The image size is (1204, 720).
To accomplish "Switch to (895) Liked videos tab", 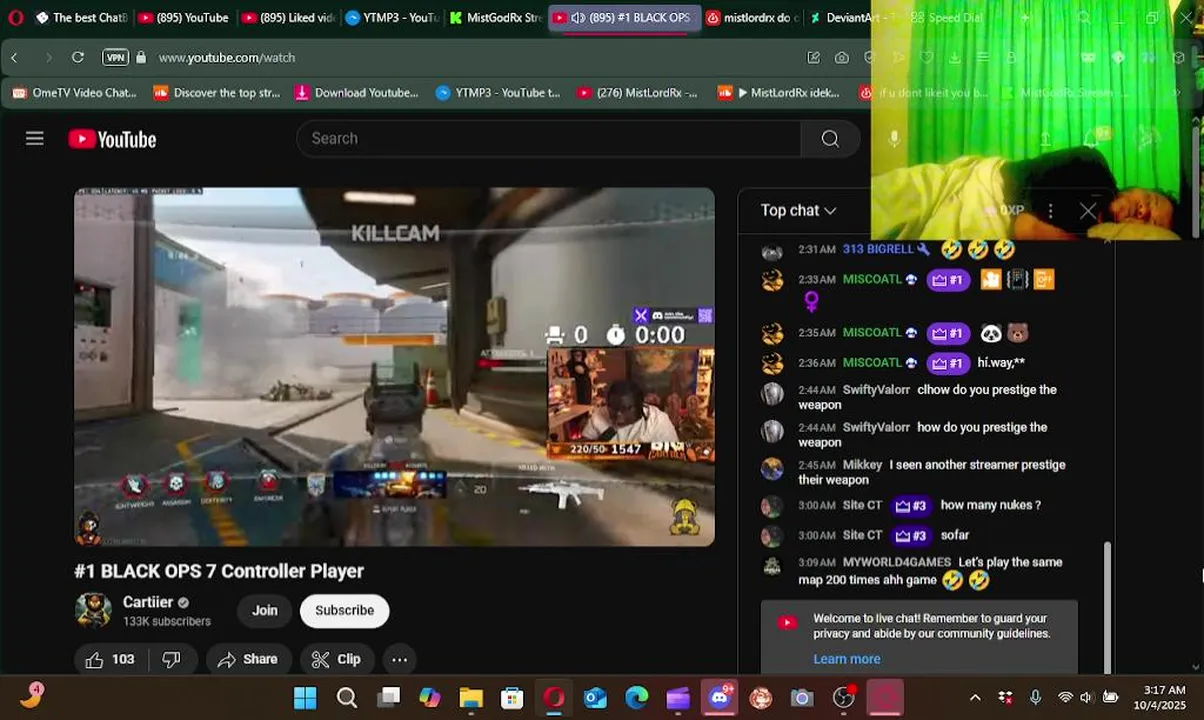I will pos(287,17).
